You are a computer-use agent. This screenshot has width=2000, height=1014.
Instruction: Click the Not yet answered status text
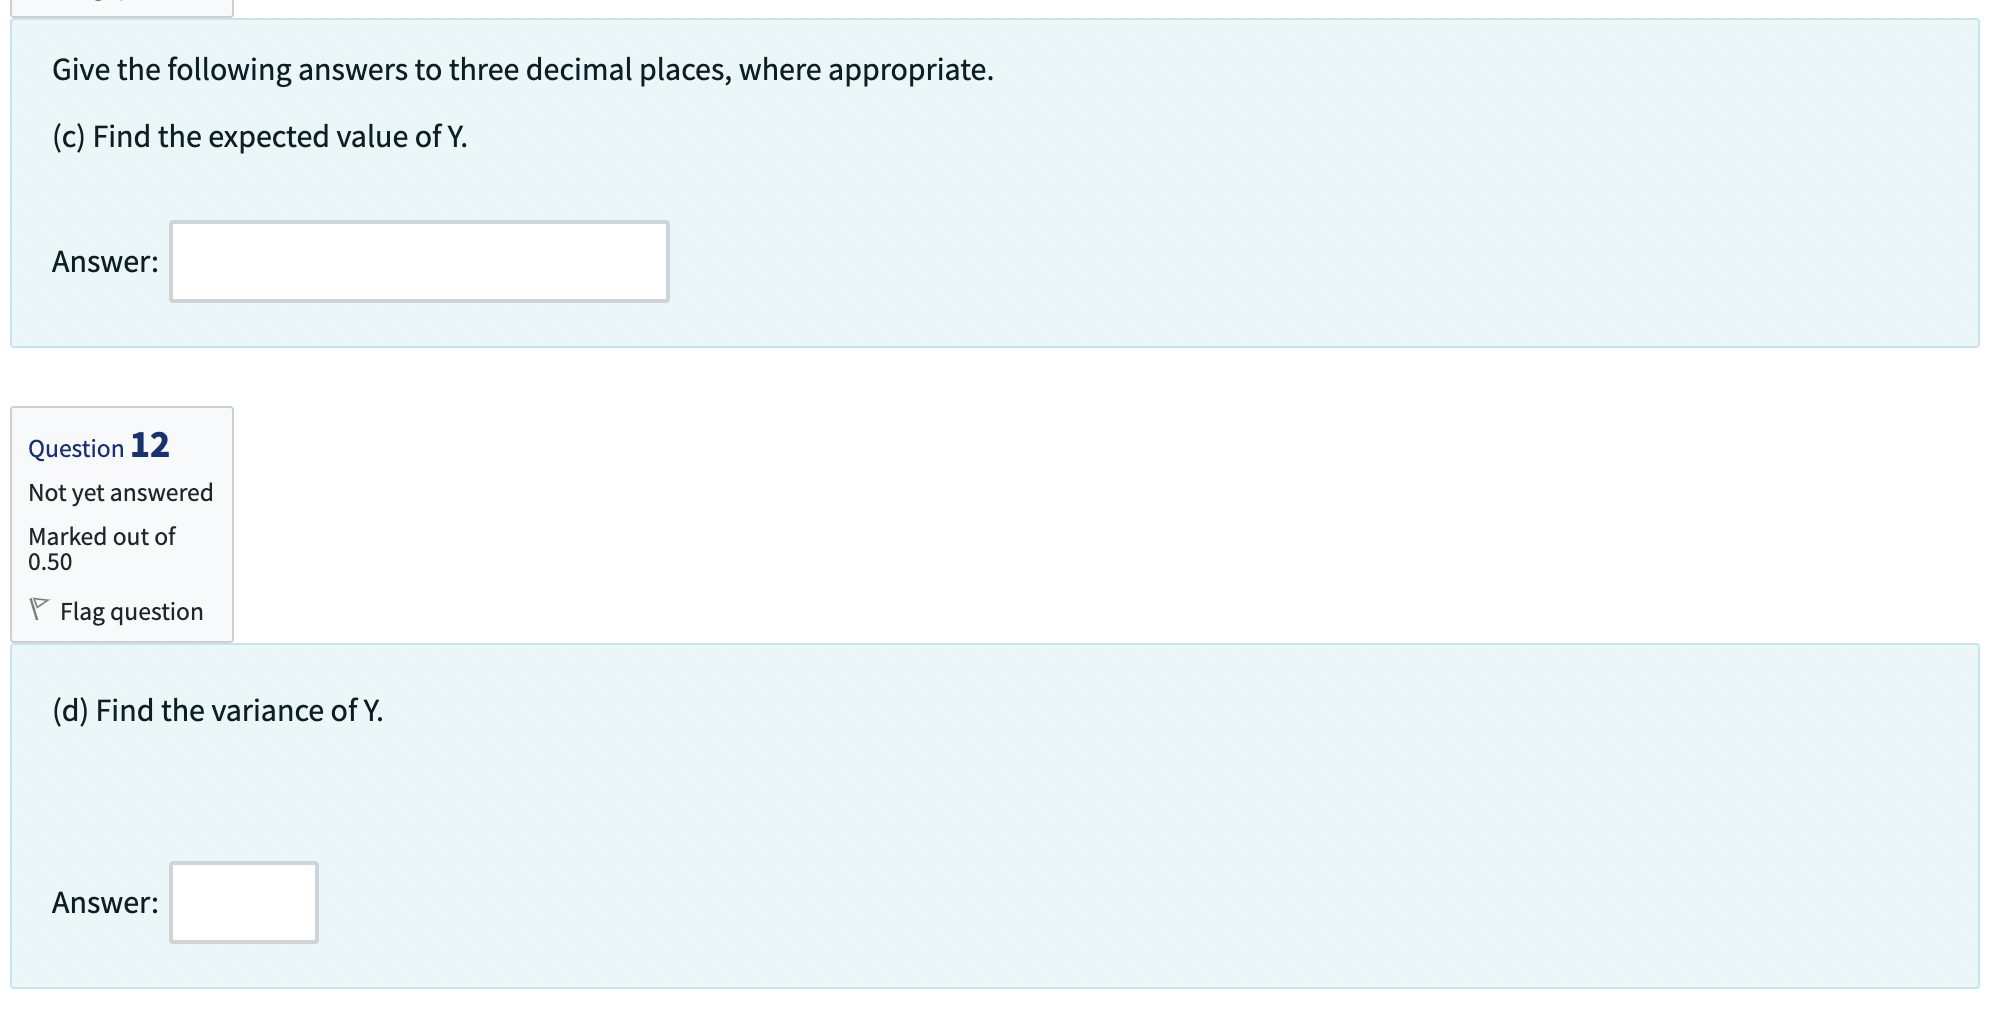click(120, 492)
